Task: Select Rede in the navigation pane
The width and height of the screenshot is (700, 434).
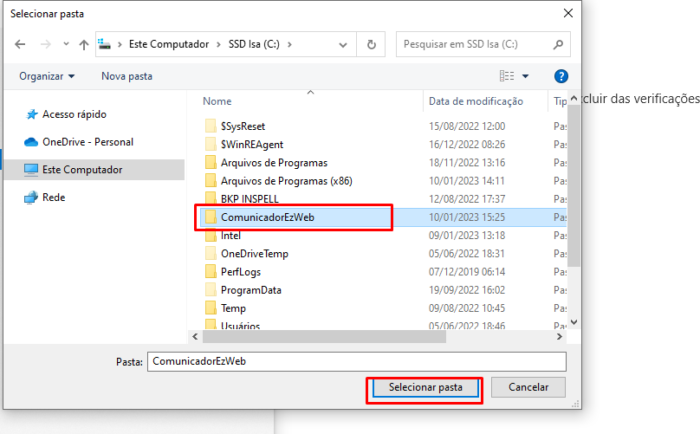Action: (53, 197)
